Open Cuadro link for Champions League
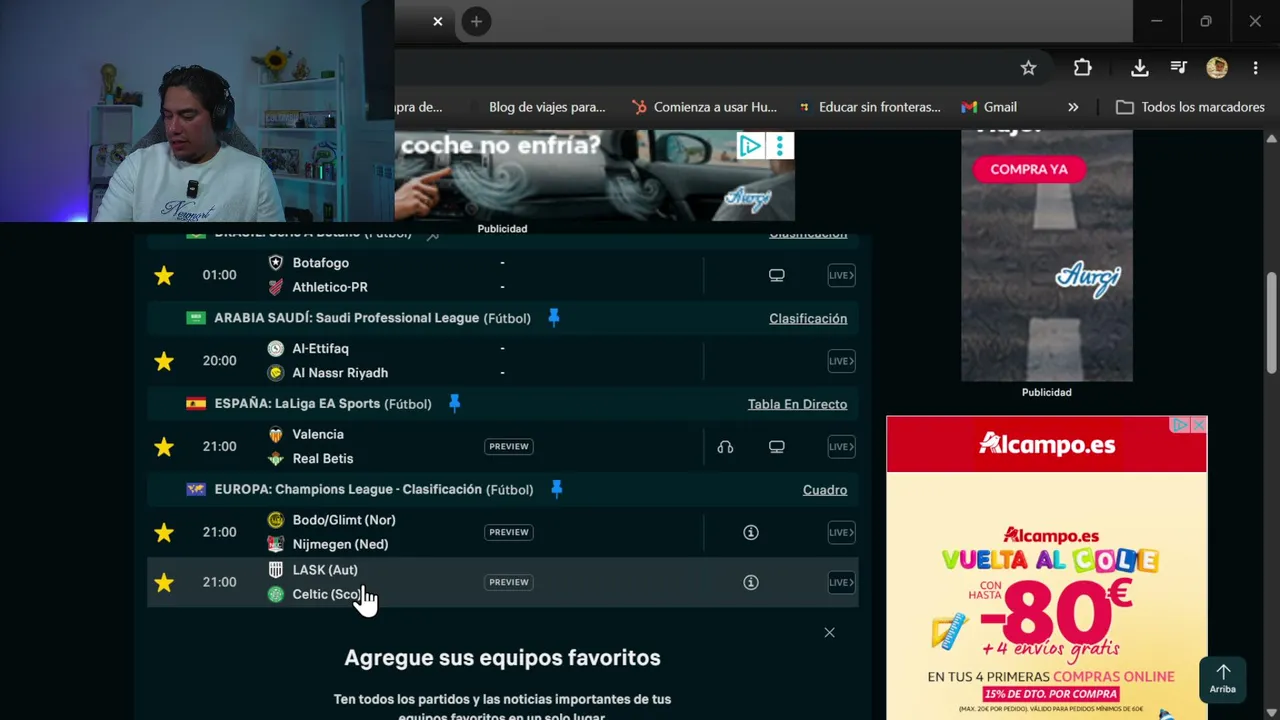This screenshot has width=1280, height=720. point(825,490)
